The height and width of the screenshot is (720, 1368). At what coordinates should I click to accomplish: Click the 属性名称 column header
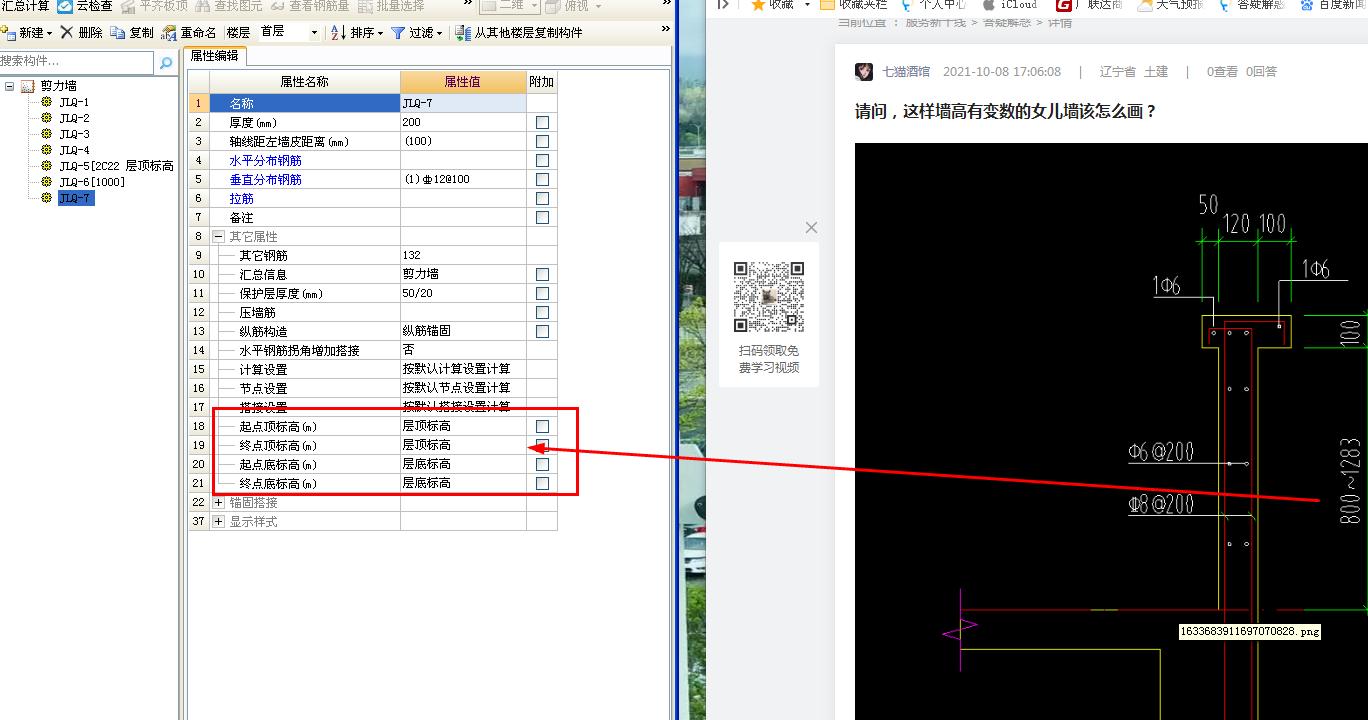click(x=304, y=82)
